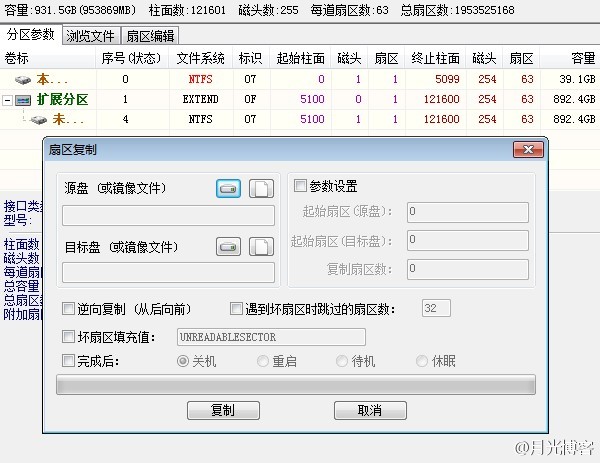Choose target image file with the file icon
This screenshot has height=463, width=600.
[x=260, y=247]
